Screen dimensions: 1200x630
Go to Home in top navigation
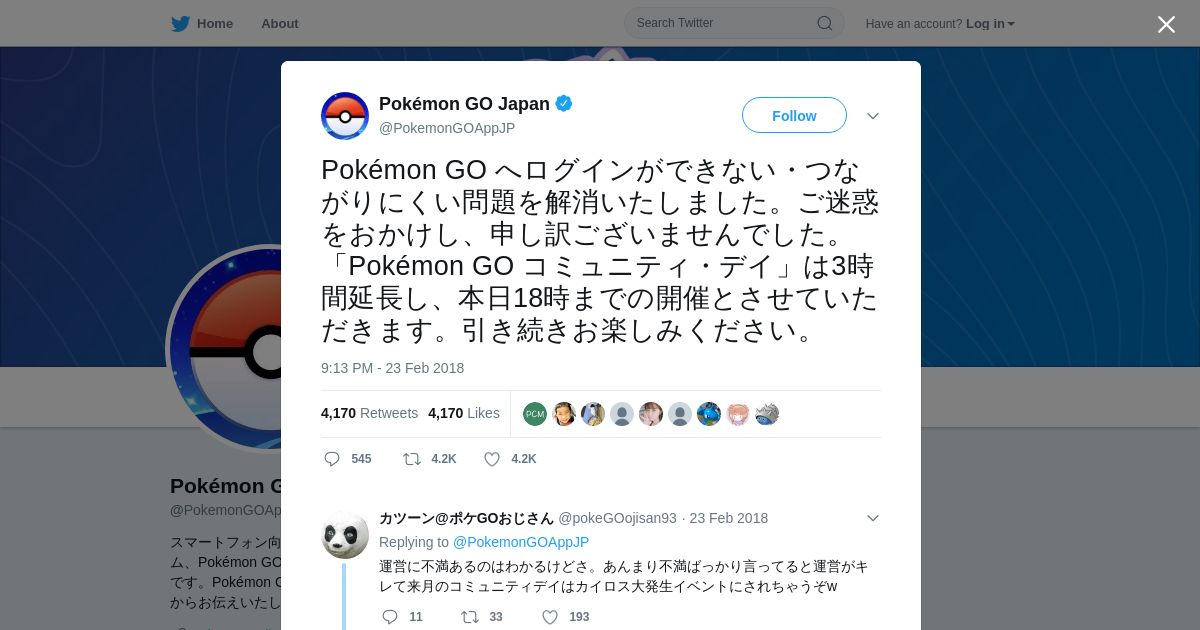(215, 23)
